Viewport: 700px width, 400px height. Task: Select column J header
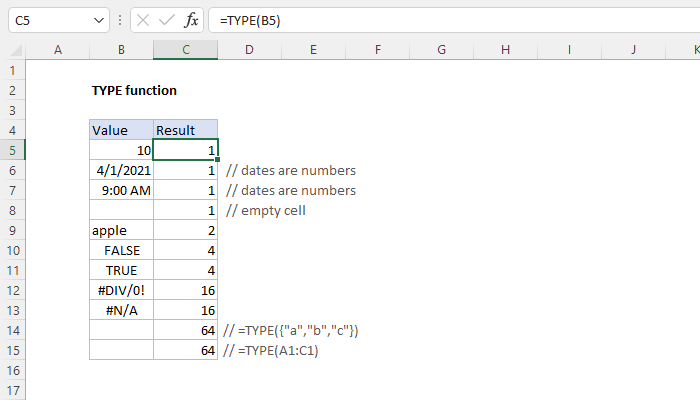(x=633, y=50)
